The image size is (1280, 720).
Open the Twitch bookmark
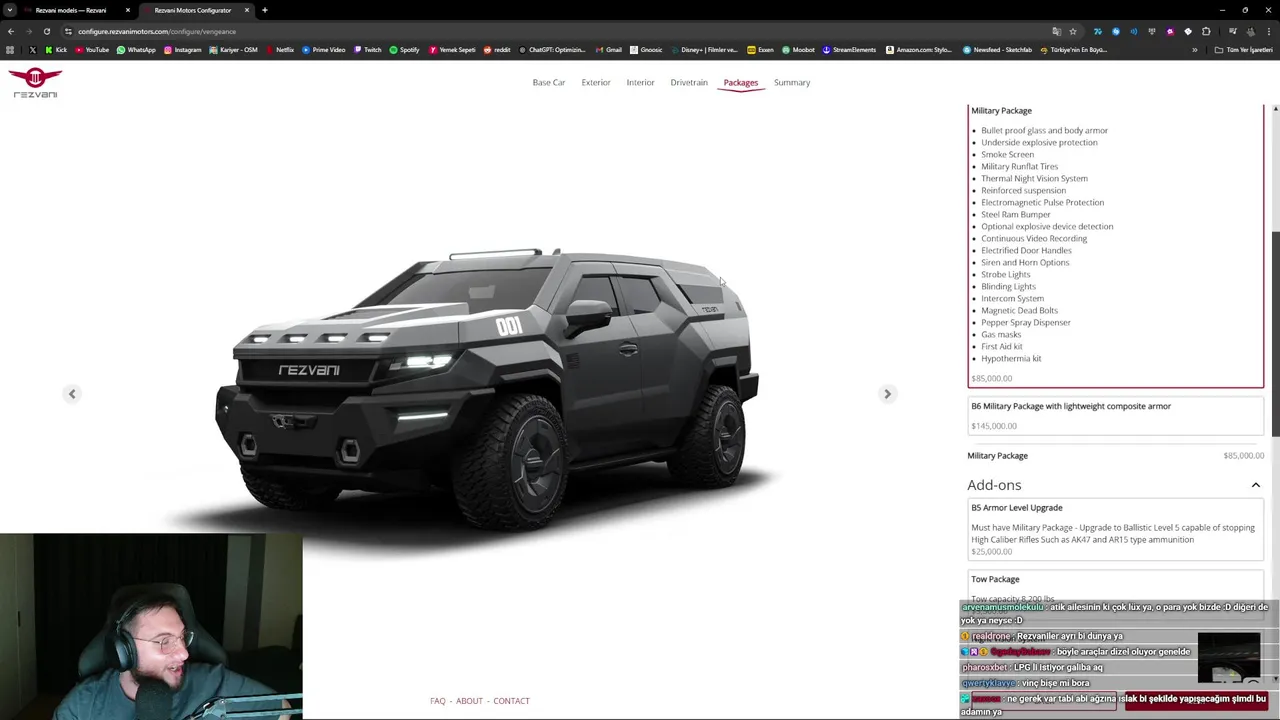click(367, 50)
